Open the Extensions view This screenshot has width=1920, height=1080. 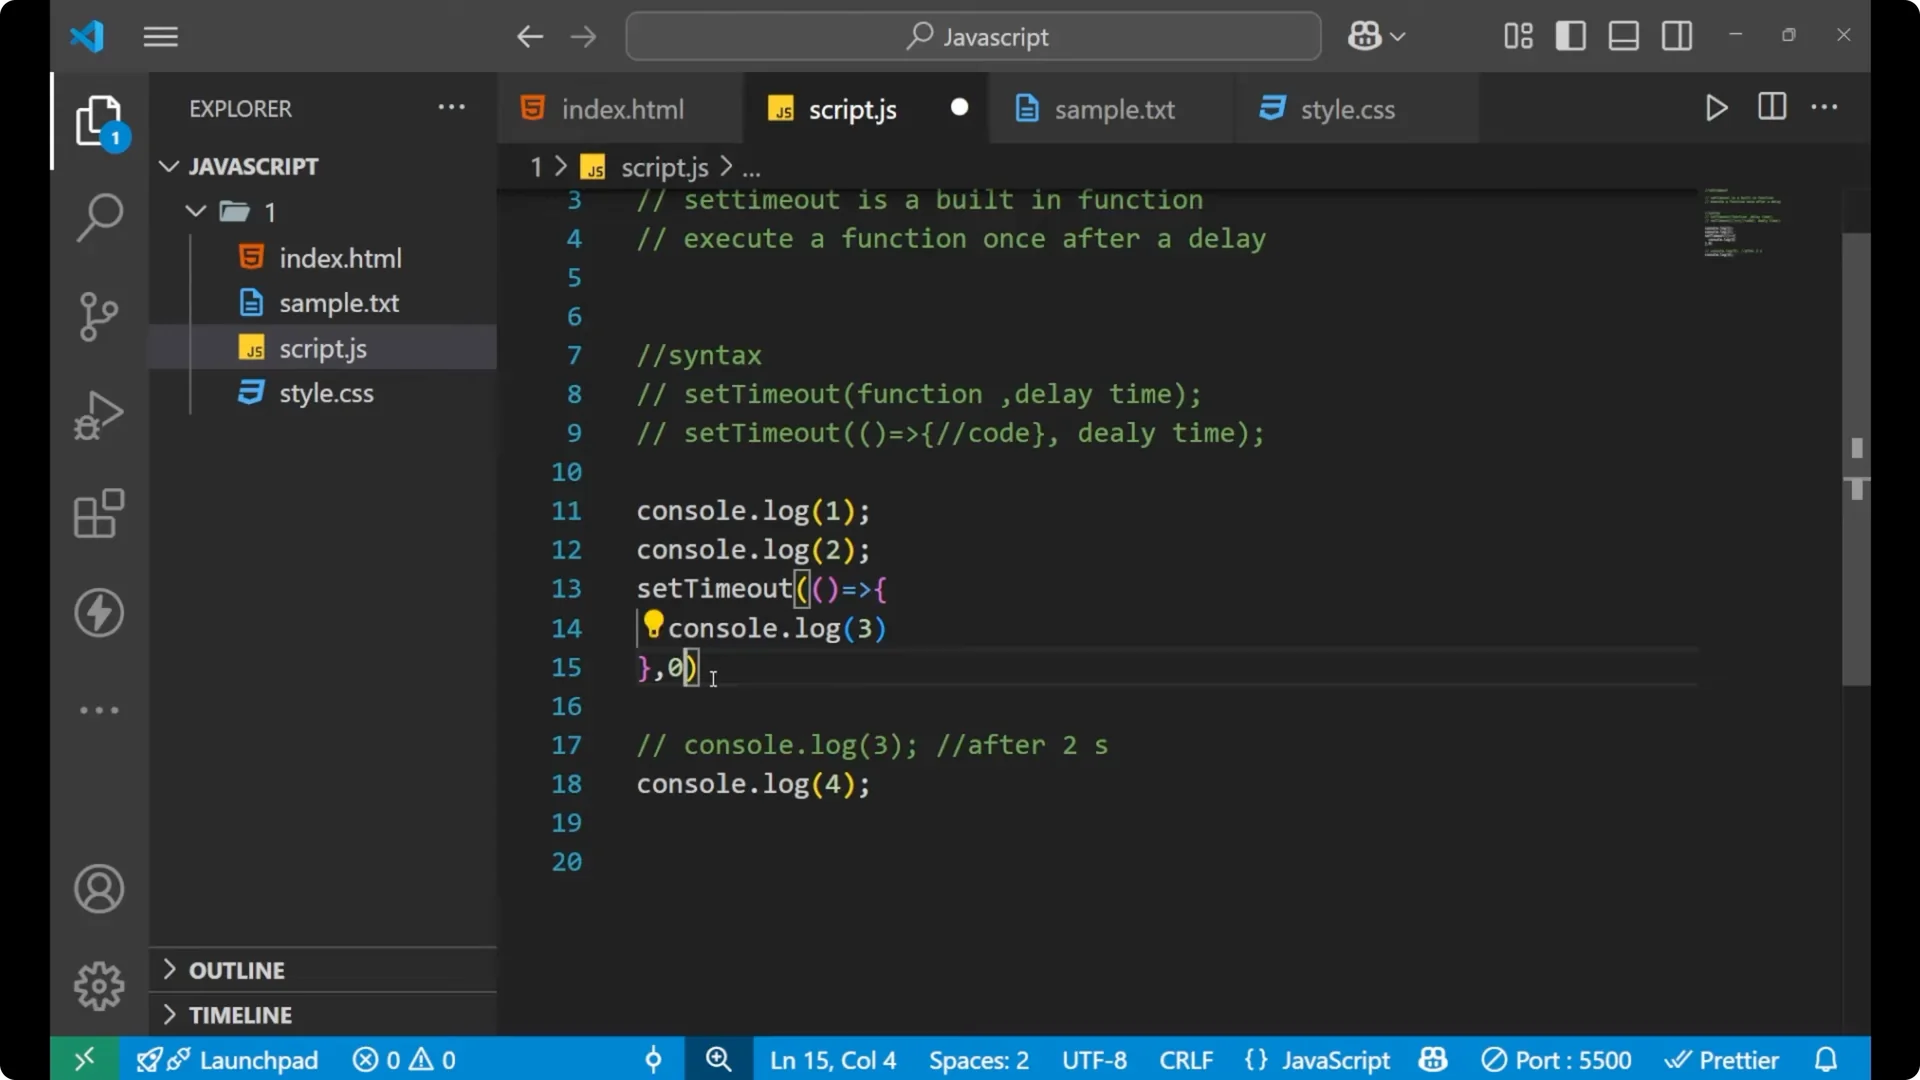click(99, 514)
